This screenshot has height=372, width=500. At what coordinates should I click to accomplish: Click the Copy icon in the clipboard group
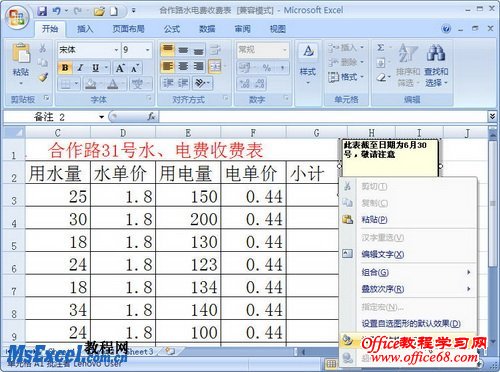click(x=43, y=63)
